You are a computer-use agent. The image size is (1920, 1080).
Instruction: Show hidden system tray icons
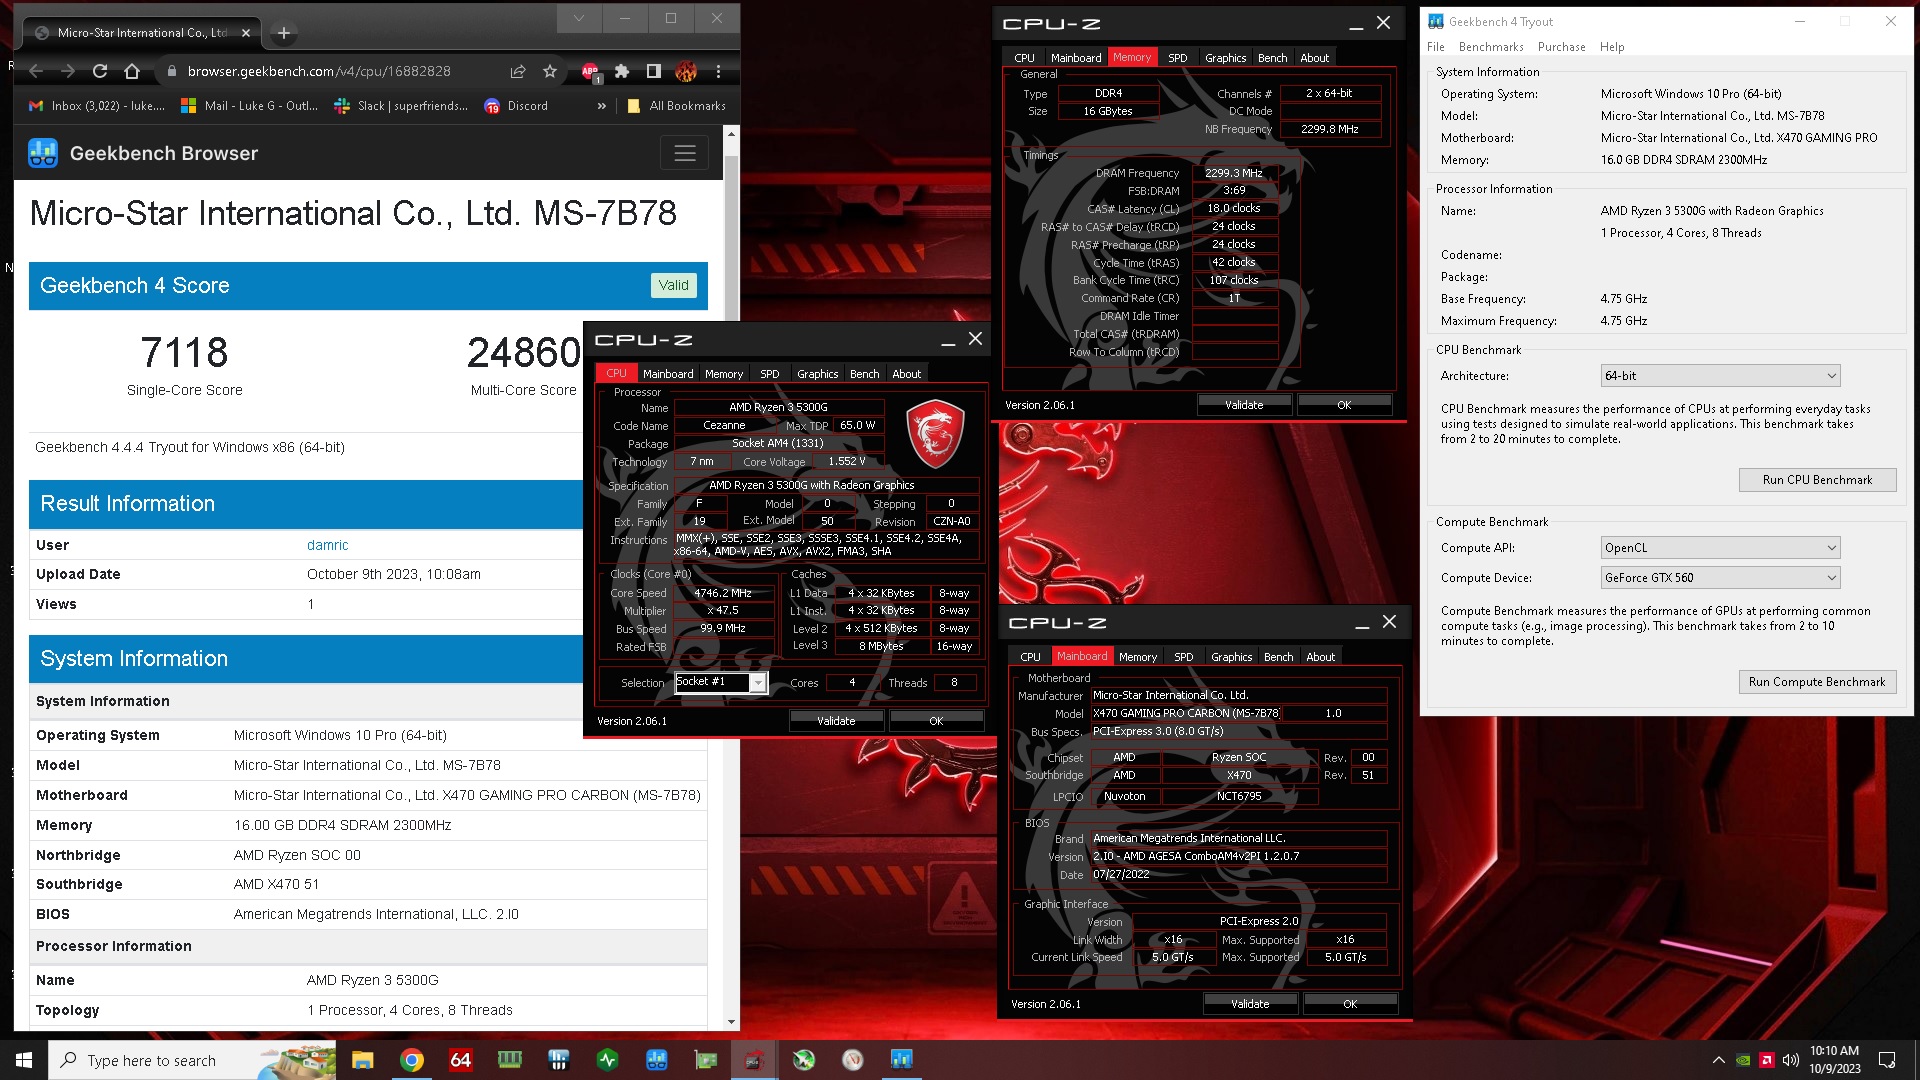(1718, 1060)
